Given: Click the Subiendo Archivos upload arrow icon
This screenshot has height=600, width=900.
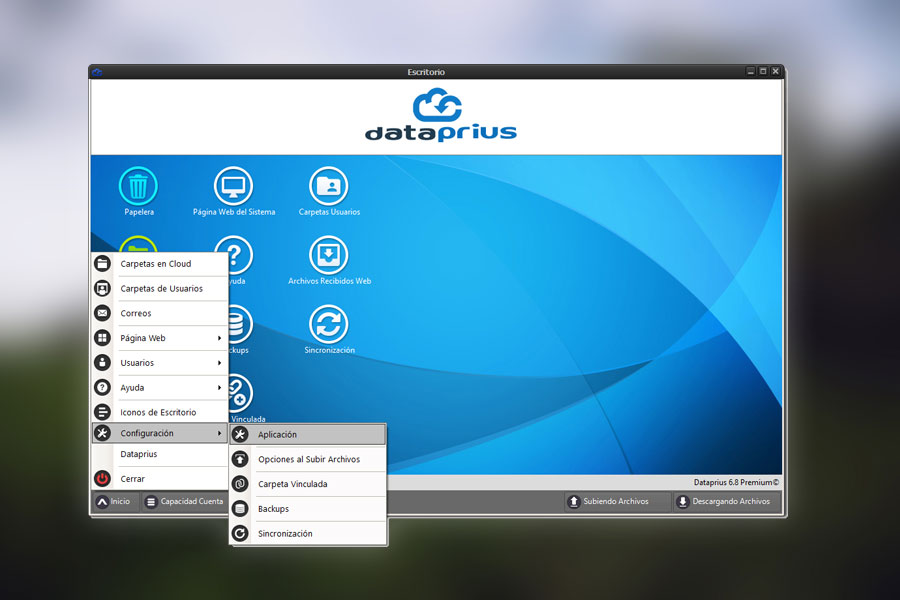Looking at the screenshot, I should click(573, 501).
